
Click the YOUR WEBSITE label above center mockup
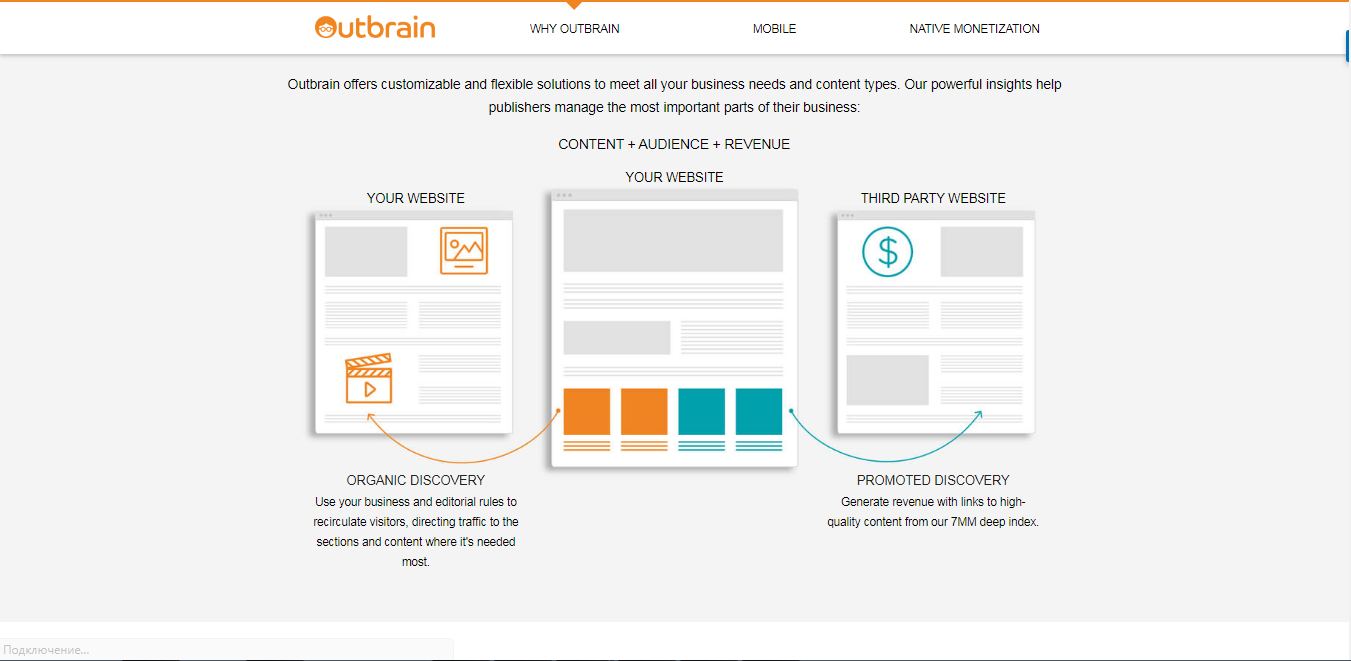673,177
